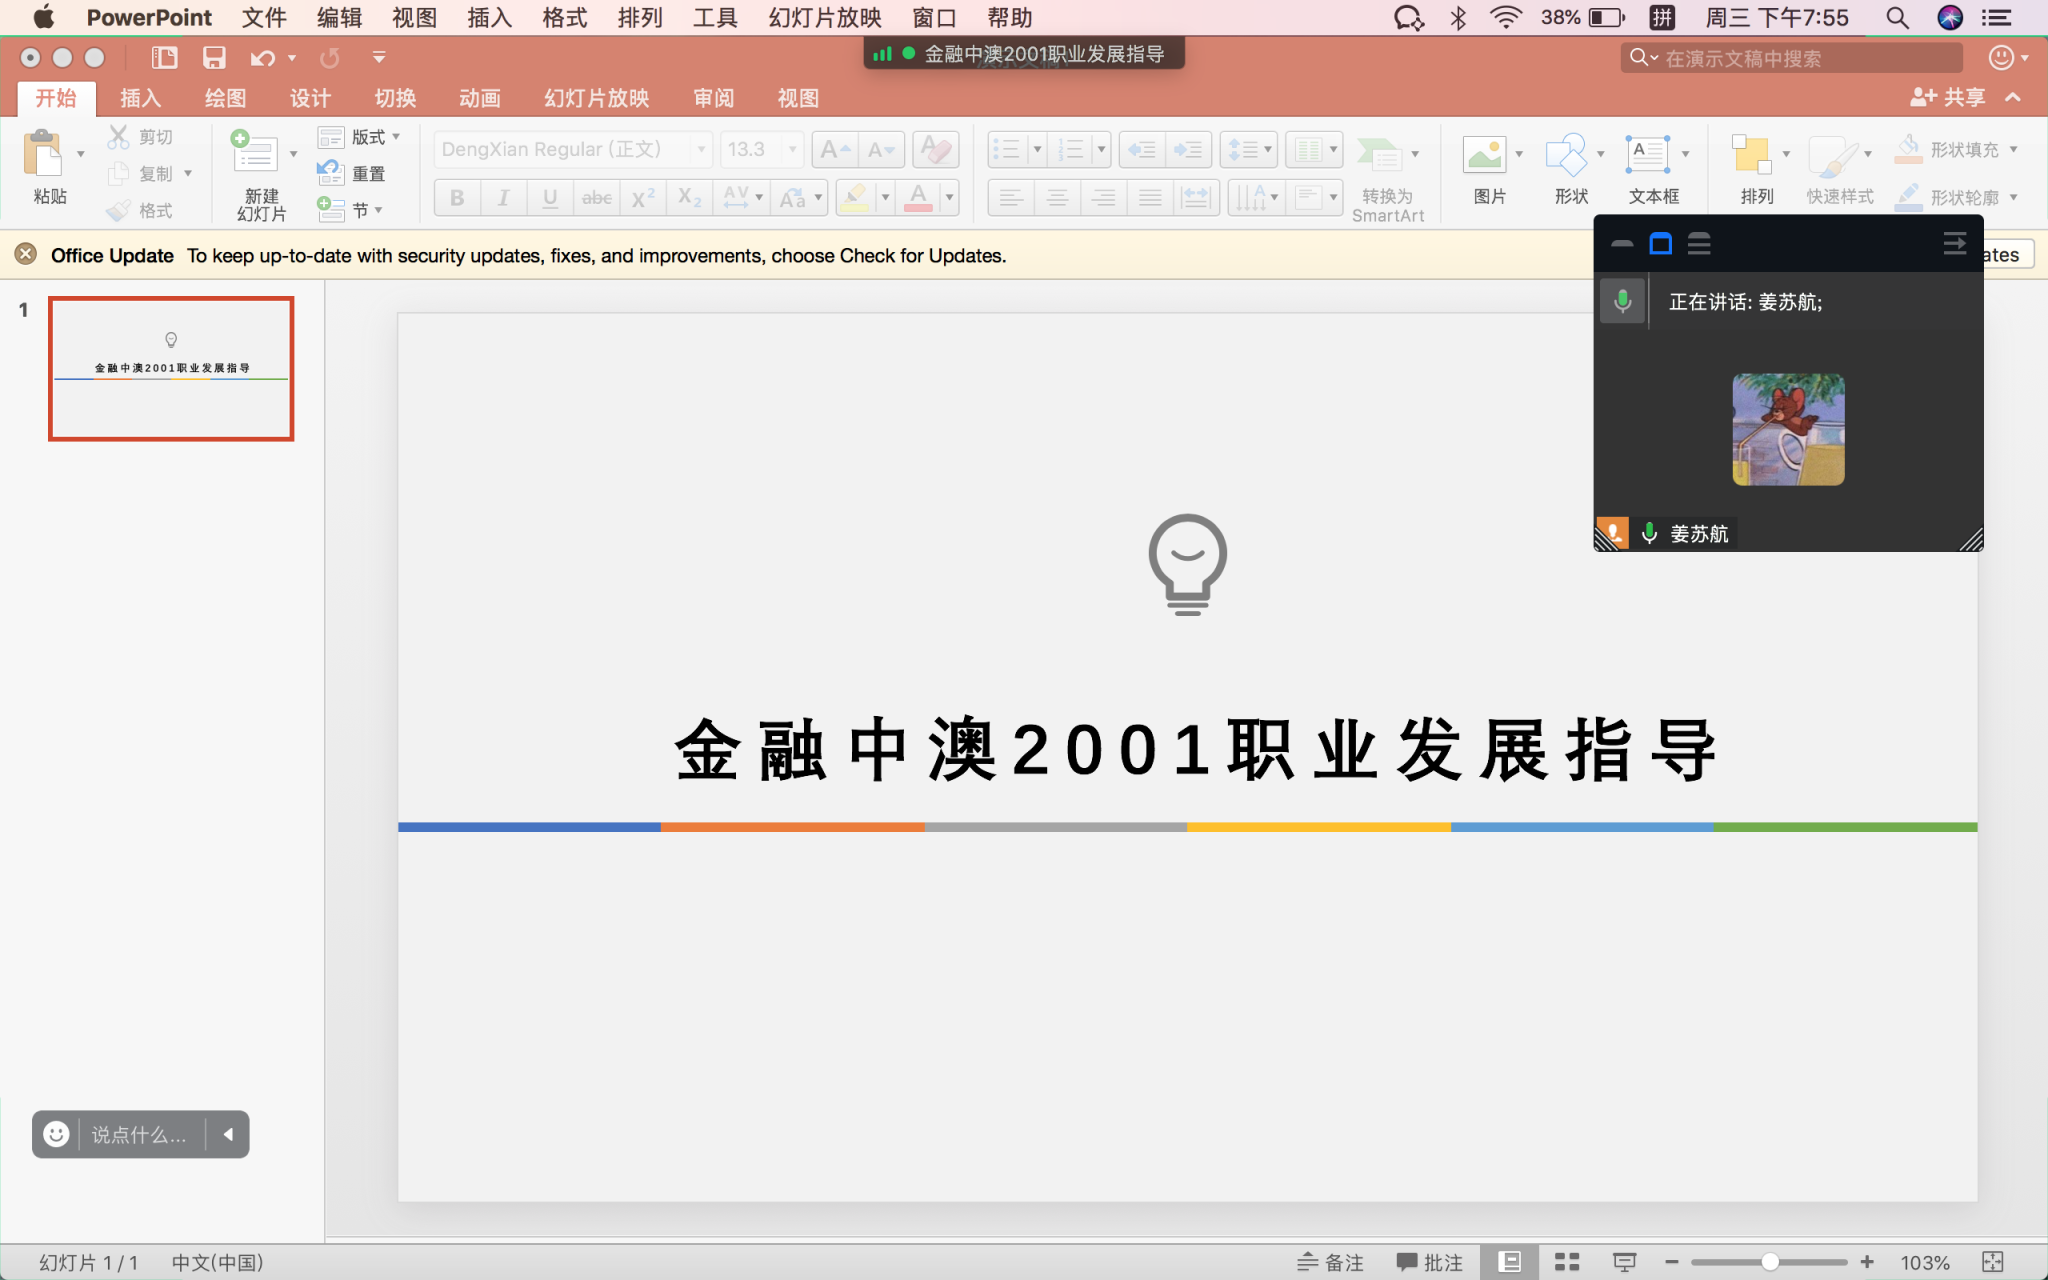Open the Slide Show menu in menu bar
The image size is (2048, 1280).
click(824, 18)
